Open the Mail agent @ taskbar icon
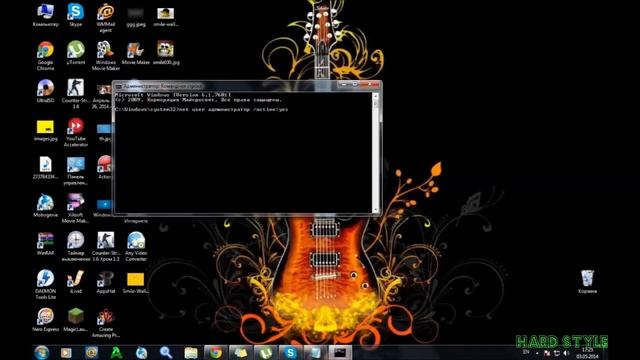The width and height of the screenshot is (640, 360). (x=91, y=353)
